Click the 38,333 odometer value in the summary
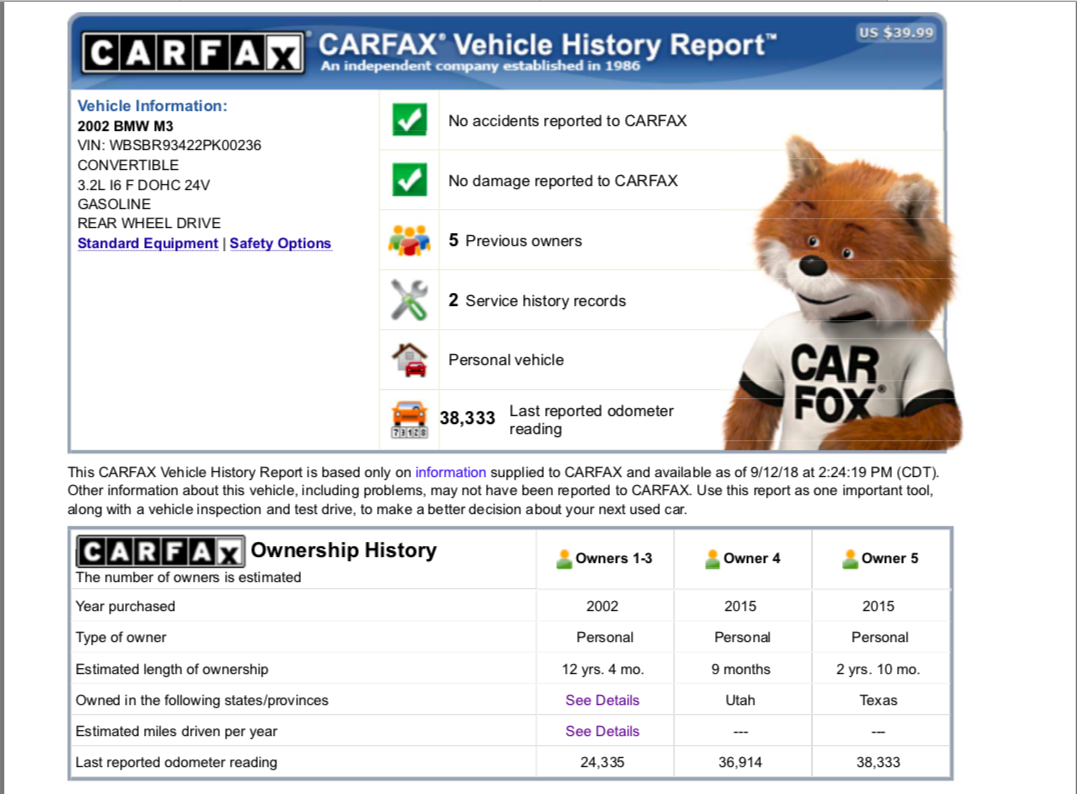Screen dimensions: 1077x794 coord(467,418)
